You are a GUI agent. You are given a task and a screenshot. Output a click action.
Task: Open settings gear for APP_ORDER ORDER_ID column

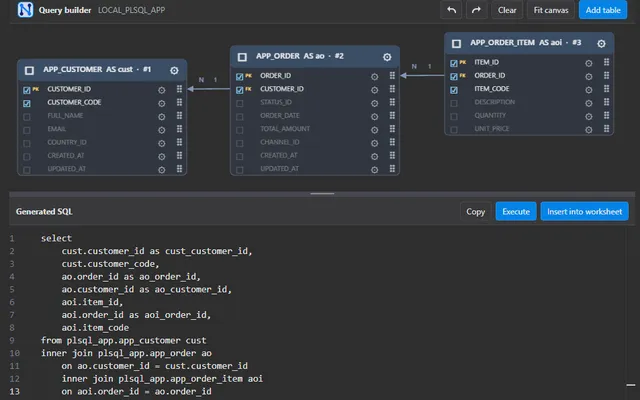tap(374, 77)
